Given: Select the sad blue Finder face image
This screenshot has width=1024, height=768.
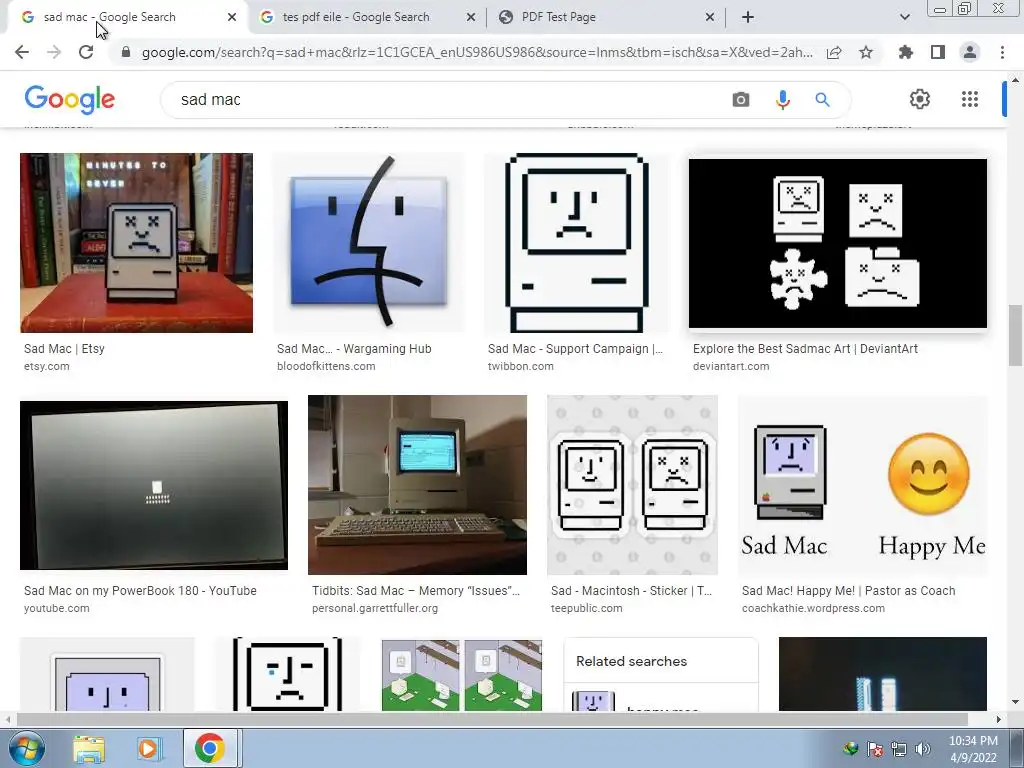Looking at the screenshot, I should pyautogui.click(x=368, y=243).
